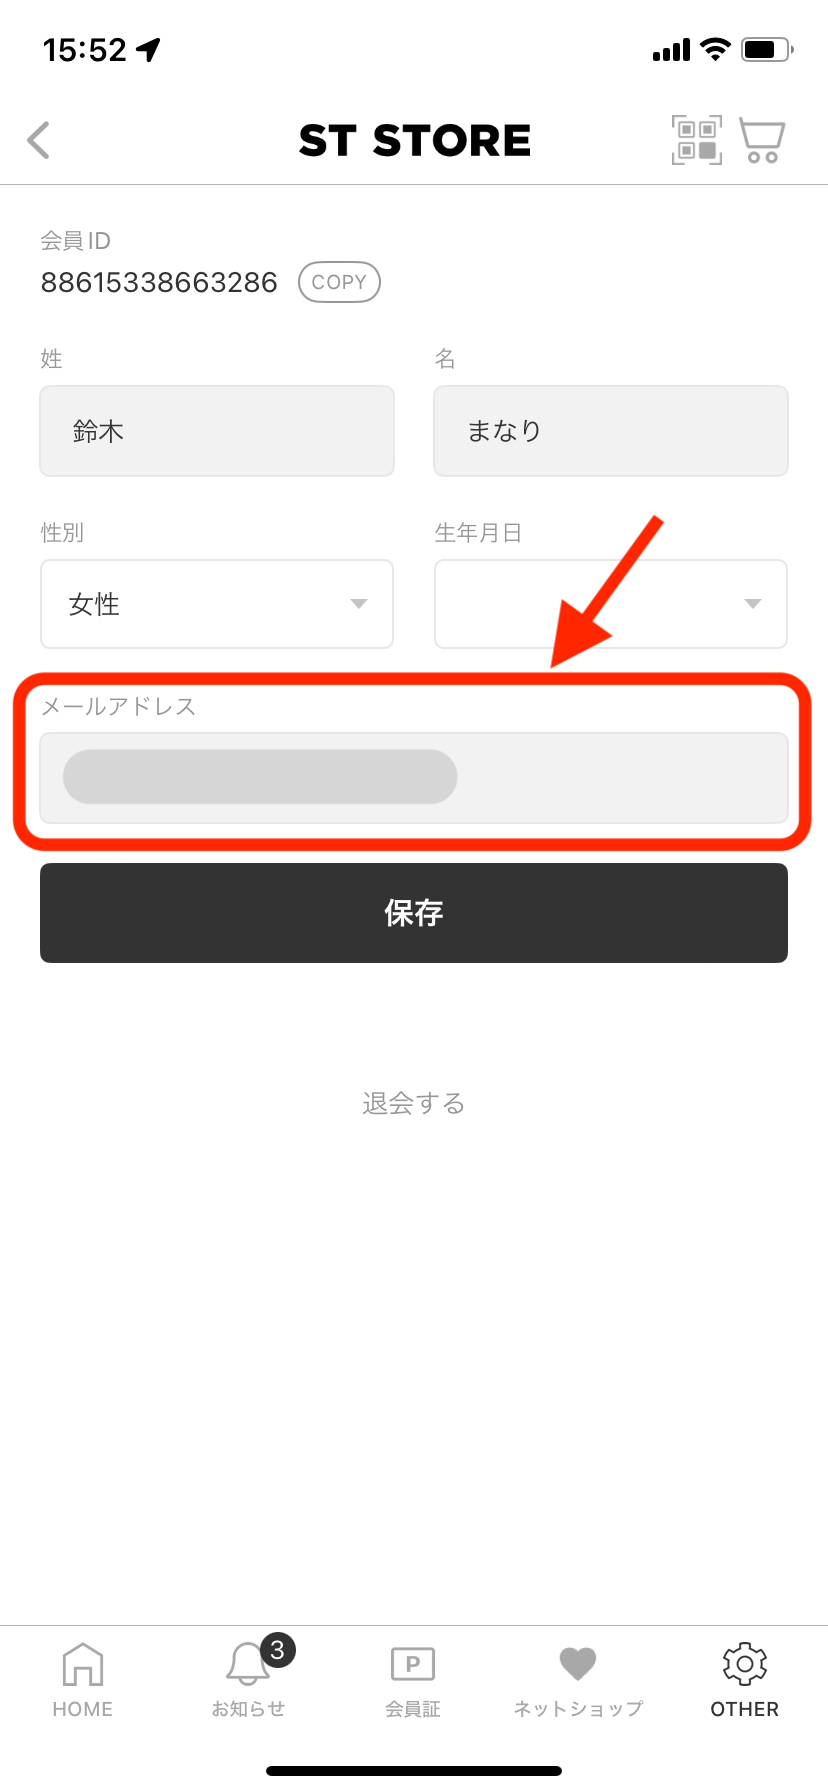Select the メールアドレス email input field

(x=414, y=778)
